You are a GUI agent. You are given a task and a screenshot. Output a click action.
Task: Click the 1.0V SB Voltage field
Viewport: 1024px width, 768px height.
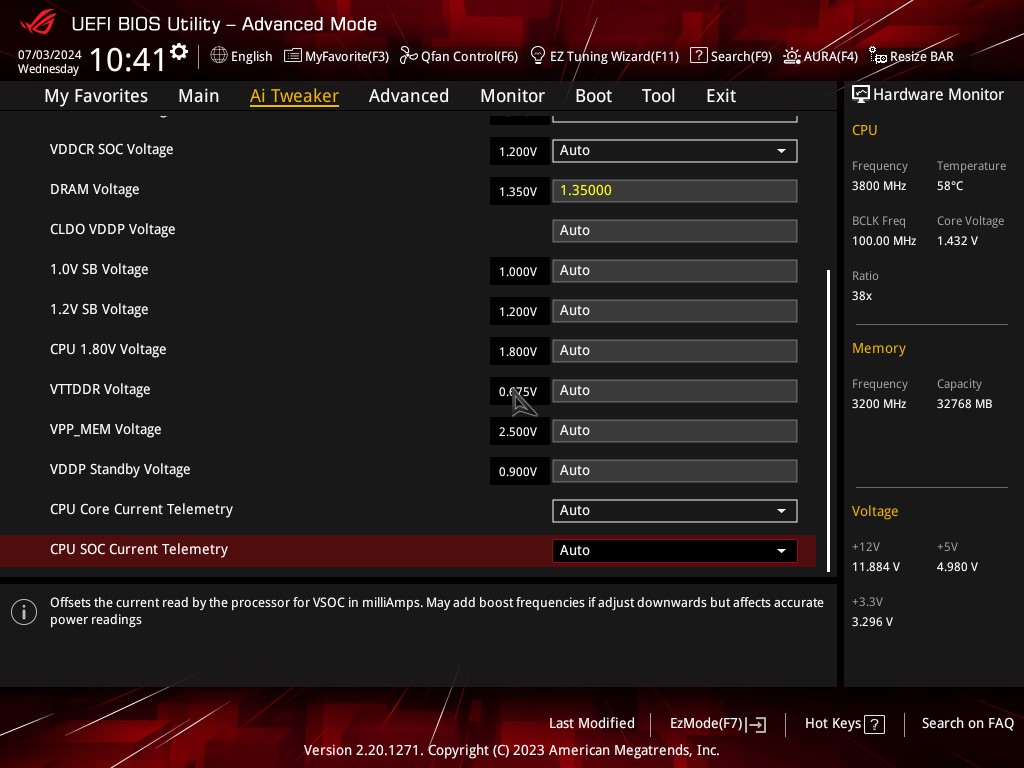(x=675, y=270)
